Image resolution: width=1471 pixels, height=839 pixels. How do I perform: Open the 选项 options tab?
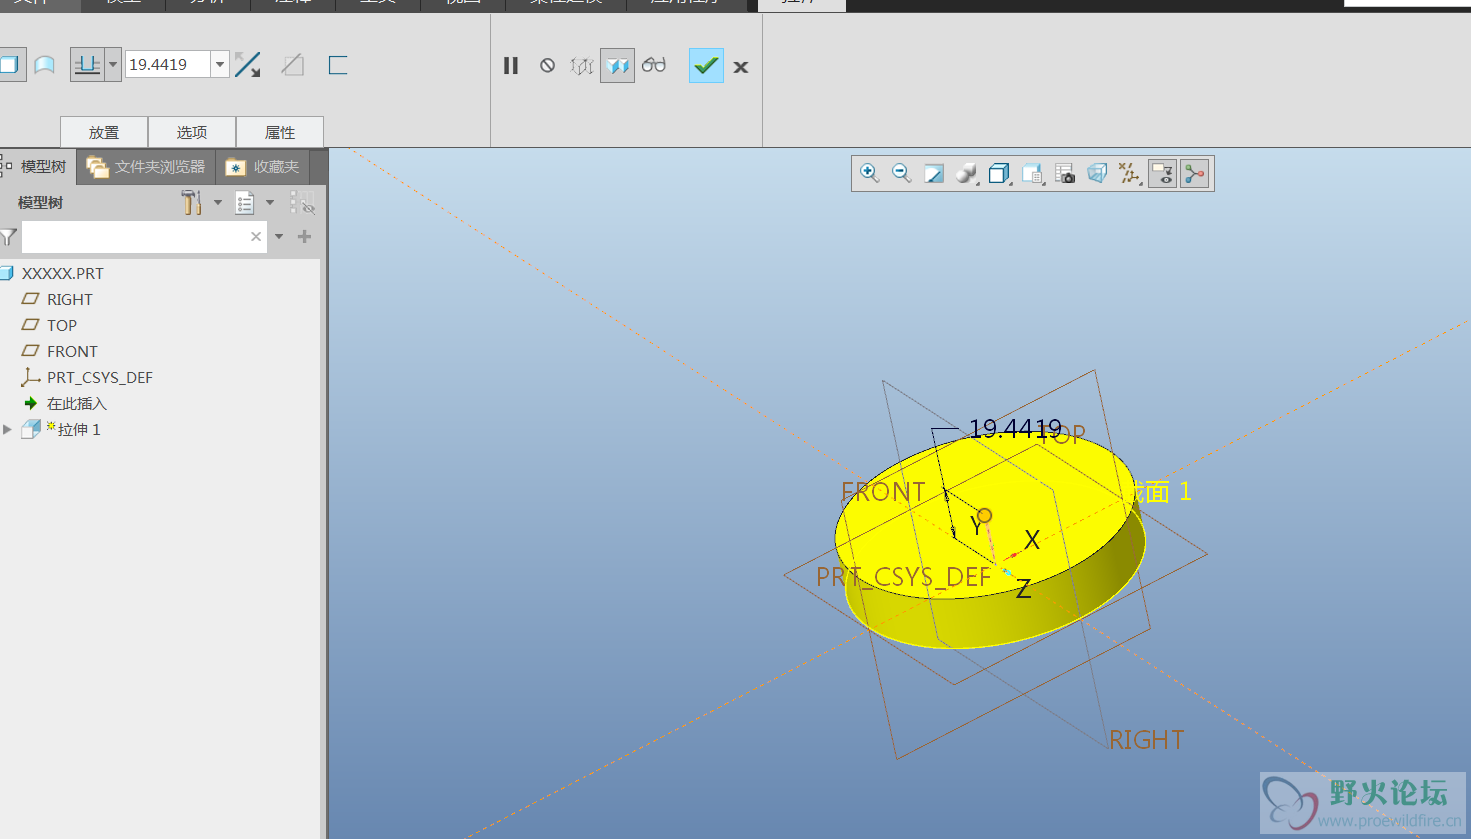coord(192,132)
